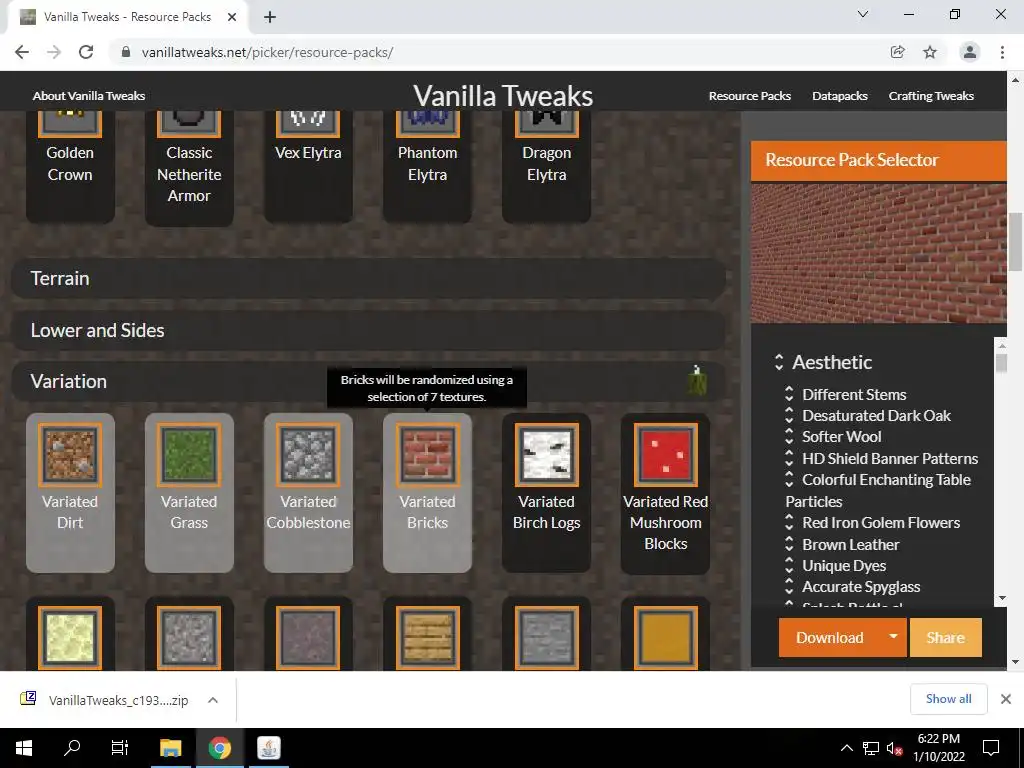Click the solid orange-yellow block icon

(665, 637)
